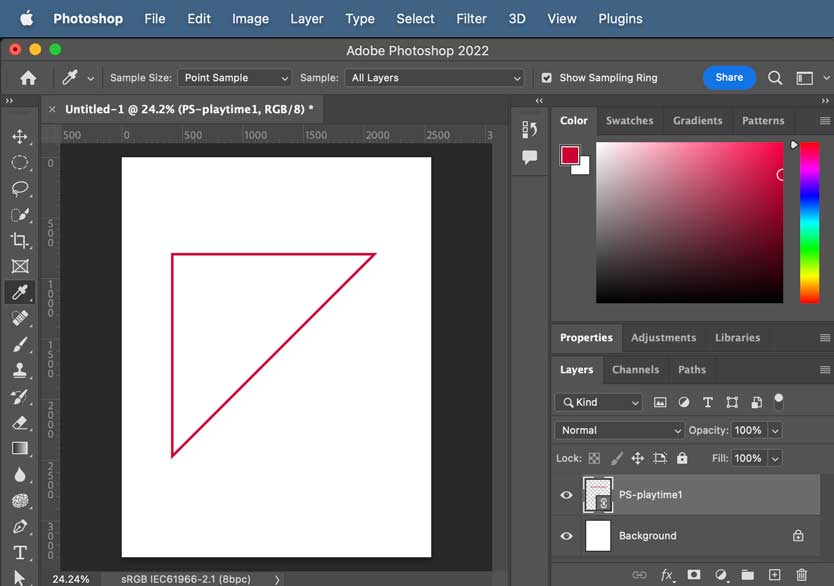This screenshot has height=586, width=834.
Task: Select the Crop tool
Action: click(x=20, y=240)
